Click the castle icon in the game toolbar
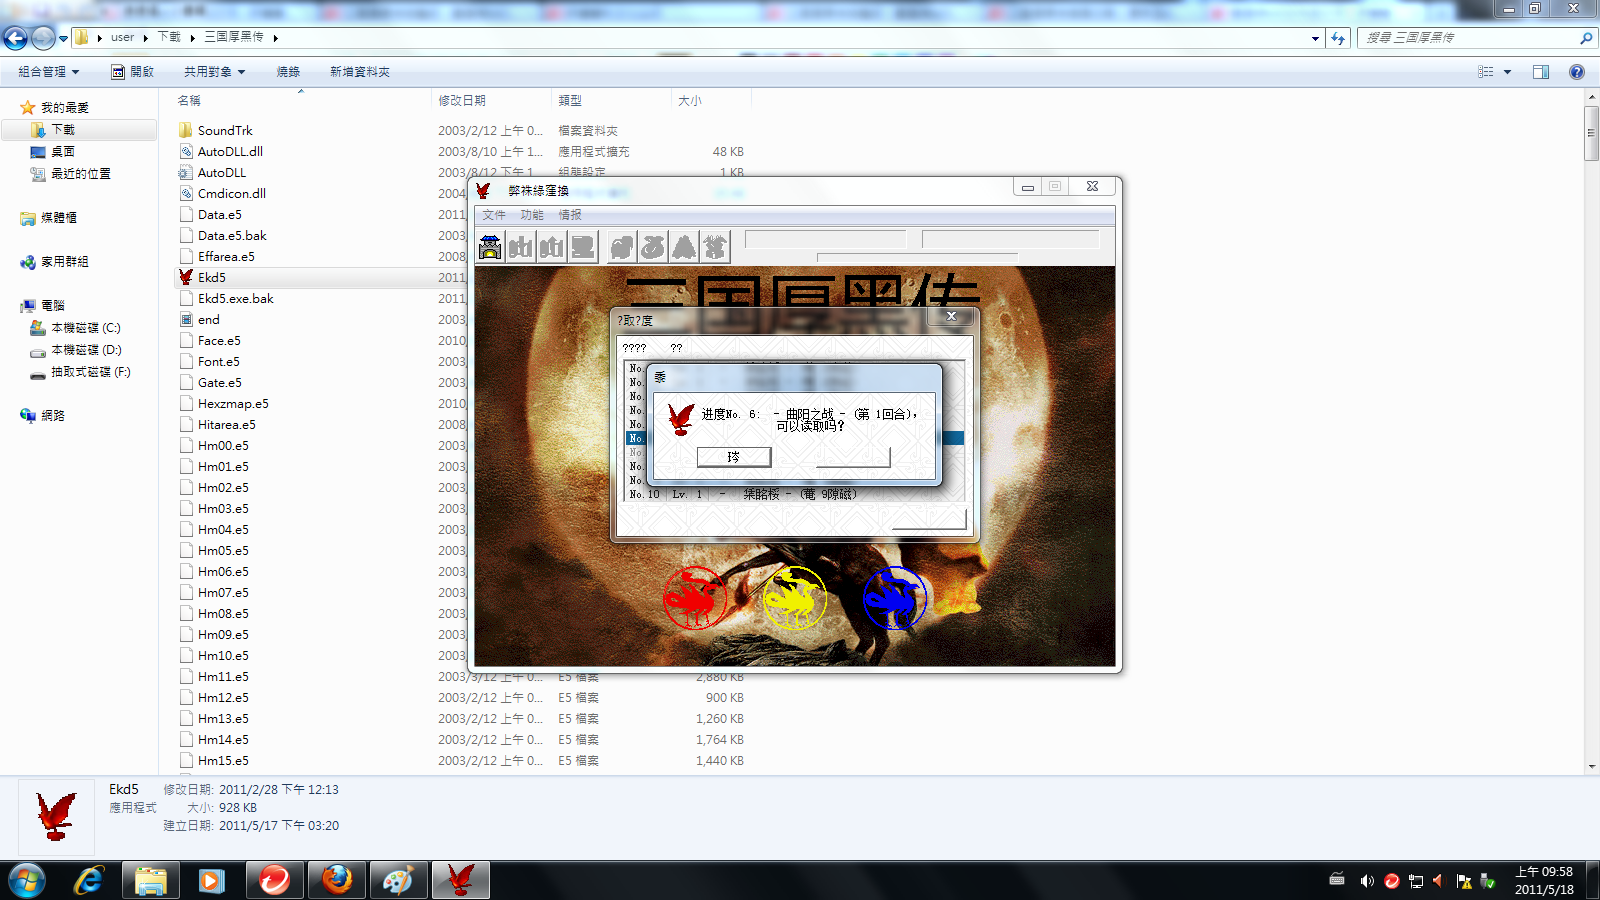Viewport: 1600px width, 900px height. pyautogui.click(x=490, y=247)
